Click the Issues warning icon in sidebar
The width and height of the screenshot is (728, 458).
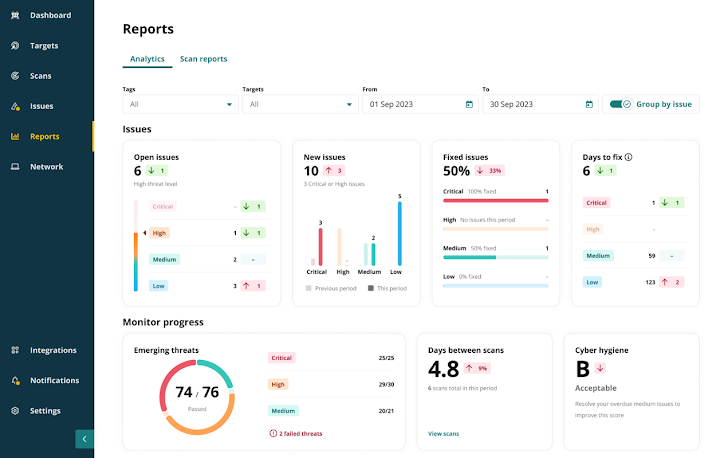click(15, 106)
